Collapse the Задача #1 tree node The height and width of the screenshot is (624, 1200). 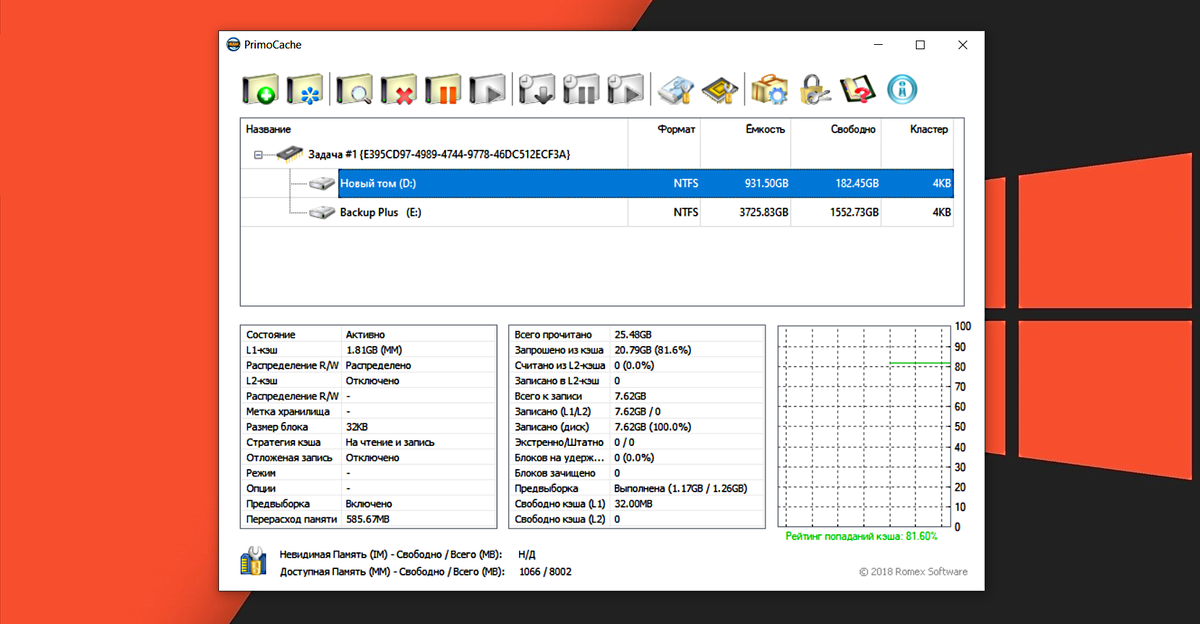tap(258, 155)
